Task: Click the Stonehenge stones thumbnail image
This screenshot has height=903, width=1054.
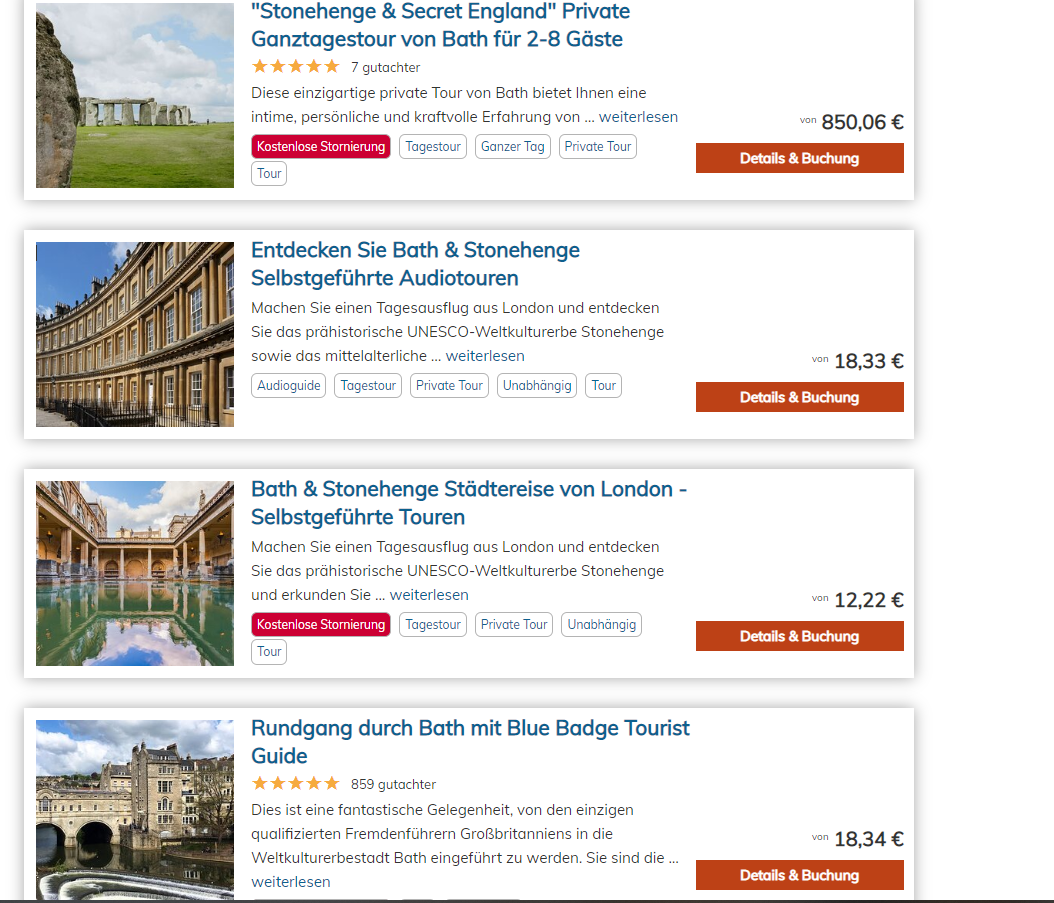Action: pyautogui.click(x=135, y=95)
